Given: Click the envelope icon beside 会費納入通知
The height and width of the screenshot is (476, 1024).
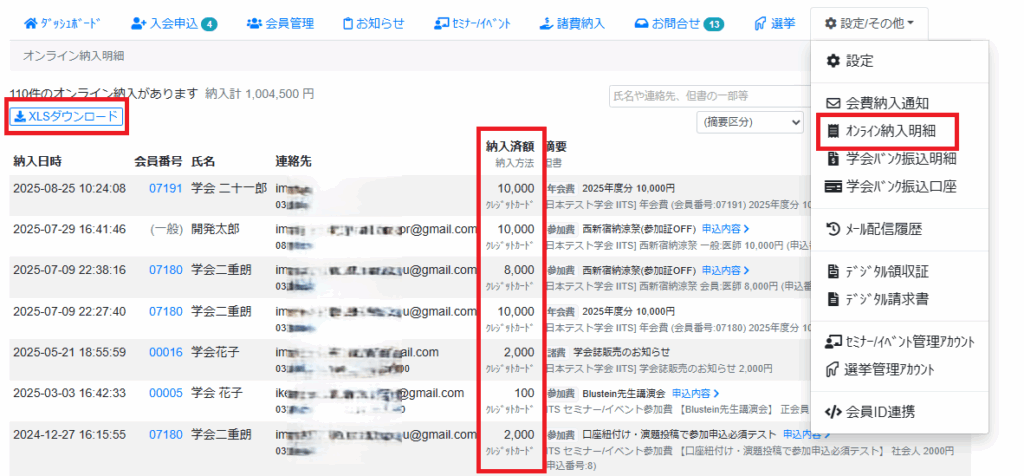Looking at the screenshot, I should (x=832, y=102).
